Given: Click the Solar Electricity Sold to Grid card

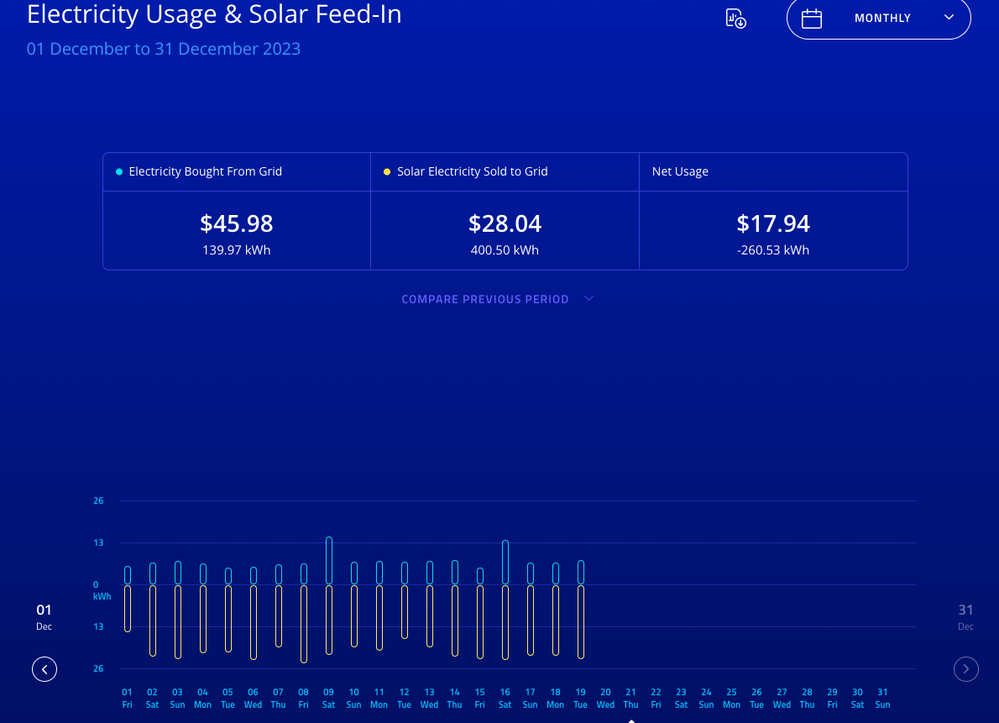Looking at the screenshot, I should [x=504, y=211].
